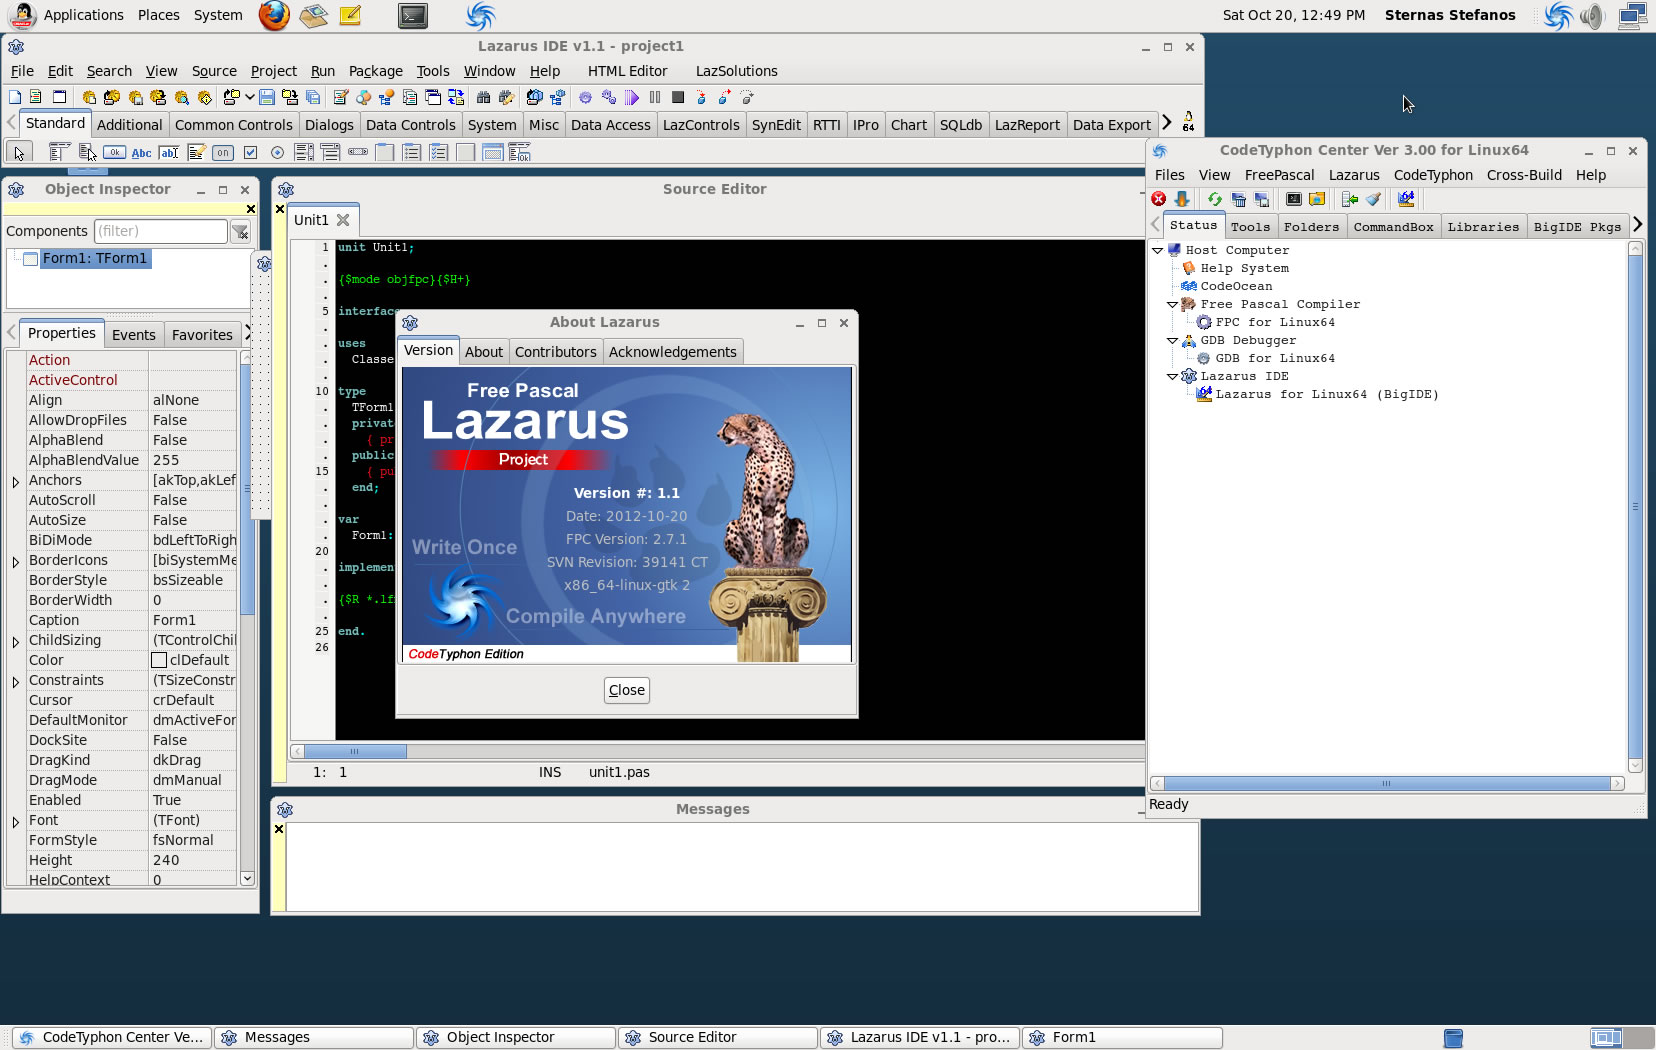Click the filter clear button beside Components filter
The width and height of the screenshot is (1656, 1050).
240,231
